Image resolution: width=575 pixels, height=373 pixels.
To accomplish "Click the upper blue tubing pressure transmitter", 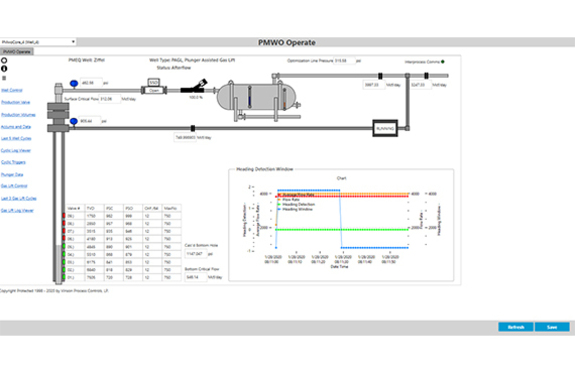I will (x=74, y=84).
